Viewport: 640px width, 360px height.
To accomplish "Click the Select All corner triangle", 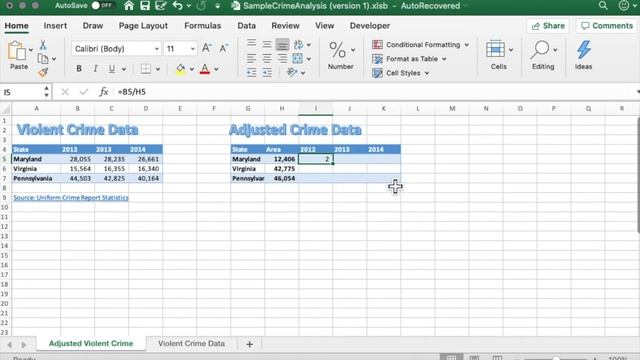I will pyautogui.click(x=6, y=109).
